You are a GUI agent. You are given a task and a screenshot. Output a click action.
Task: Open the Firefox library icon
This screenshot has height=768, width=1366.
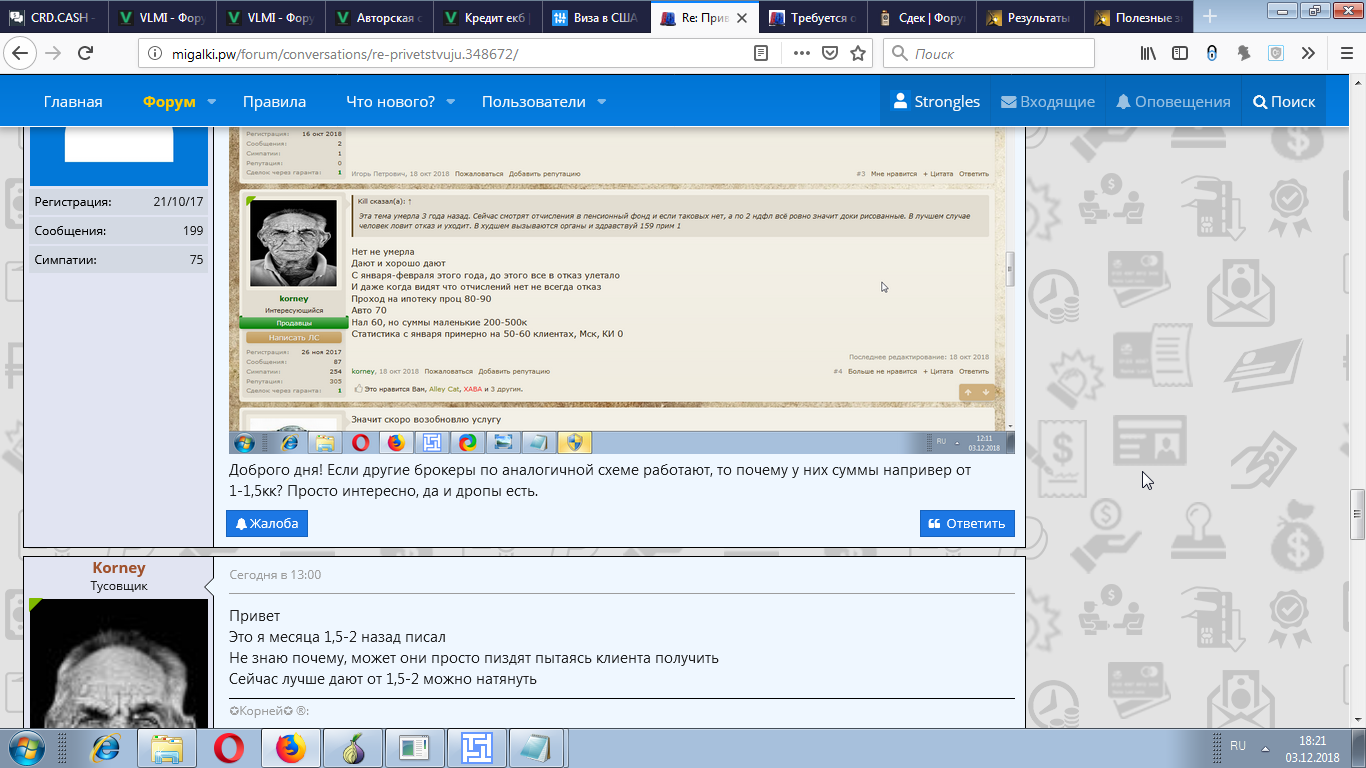(x=1148, y=54)
